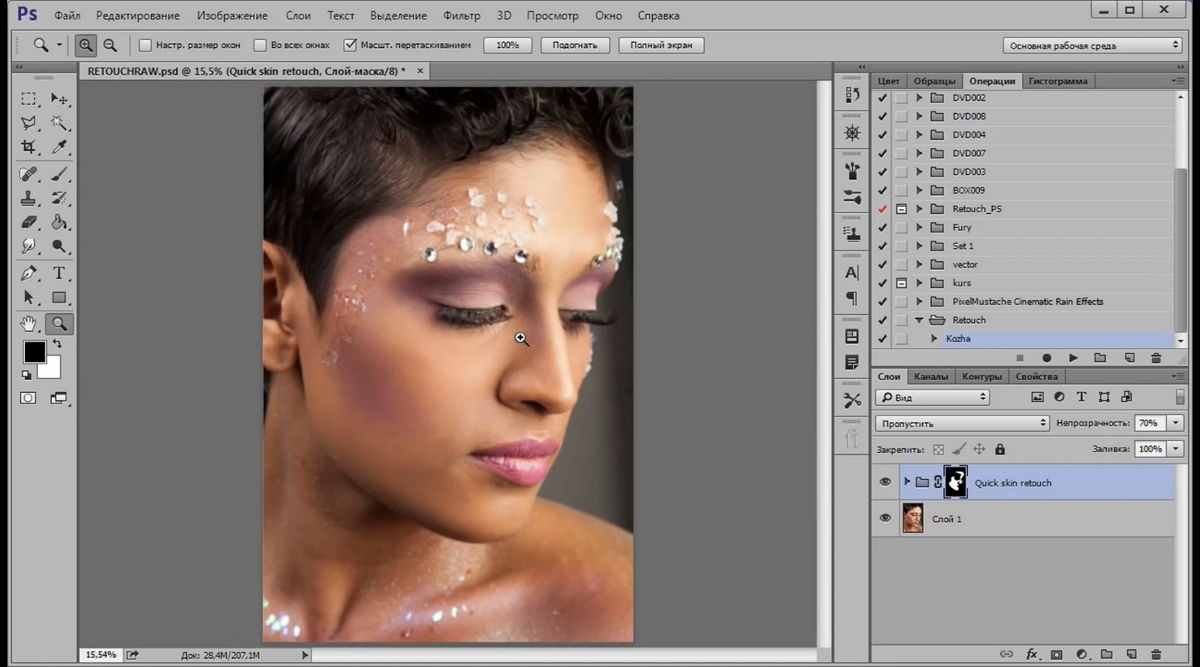The image size is (1200, 667).
Task: Add a layer mask
Action: coord(1056,655)
